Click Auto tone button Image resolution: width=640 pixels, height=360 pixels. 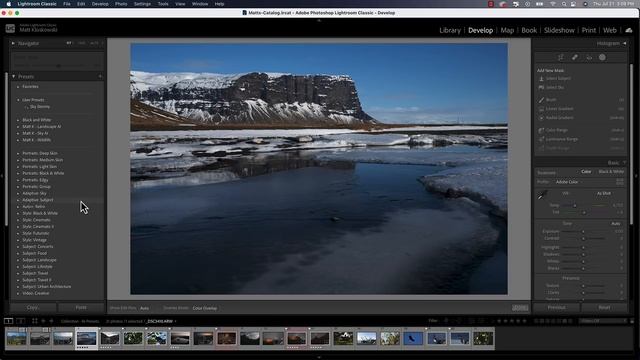click(616, 224)
